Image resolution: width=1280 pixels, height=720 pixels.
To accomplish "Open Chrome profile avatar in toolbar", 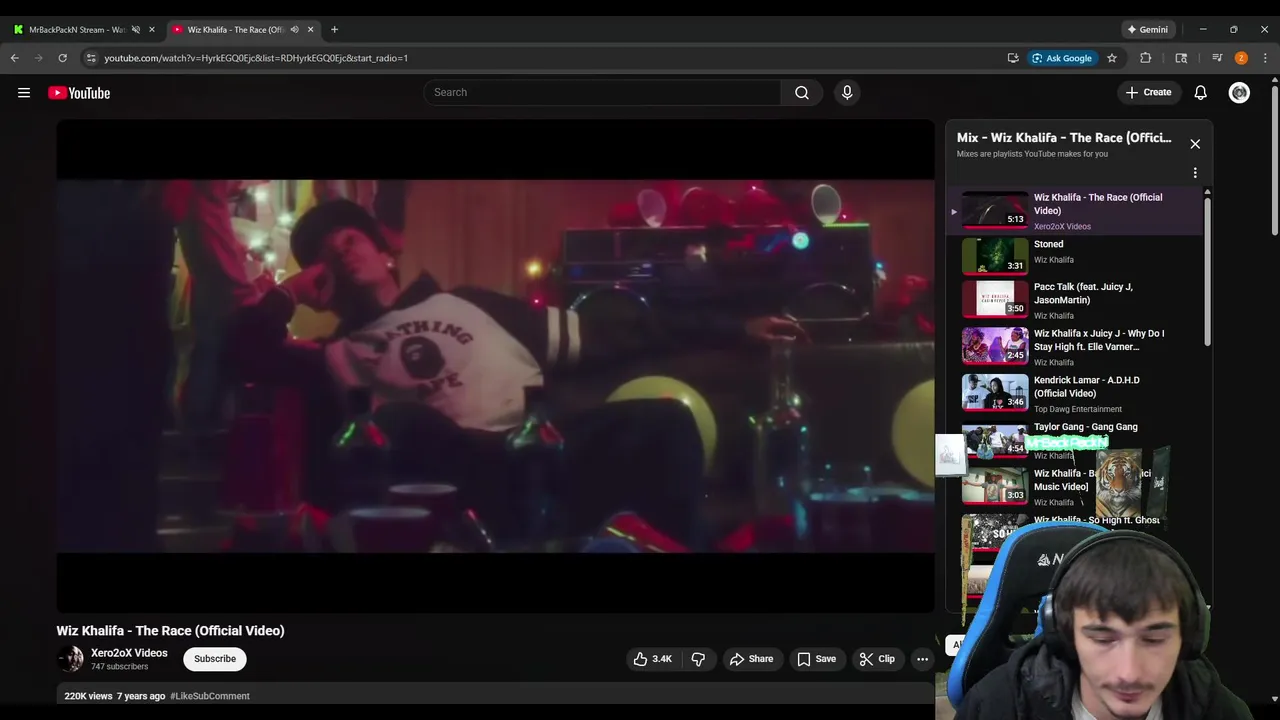I will (x=1241, y=58).
